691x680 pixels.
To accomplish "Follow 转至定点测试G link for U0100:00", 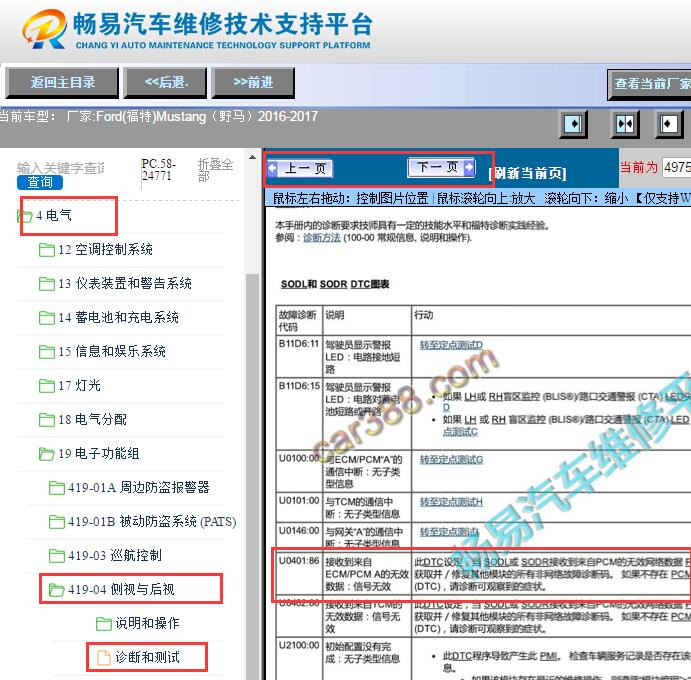I will coord(451,460).
